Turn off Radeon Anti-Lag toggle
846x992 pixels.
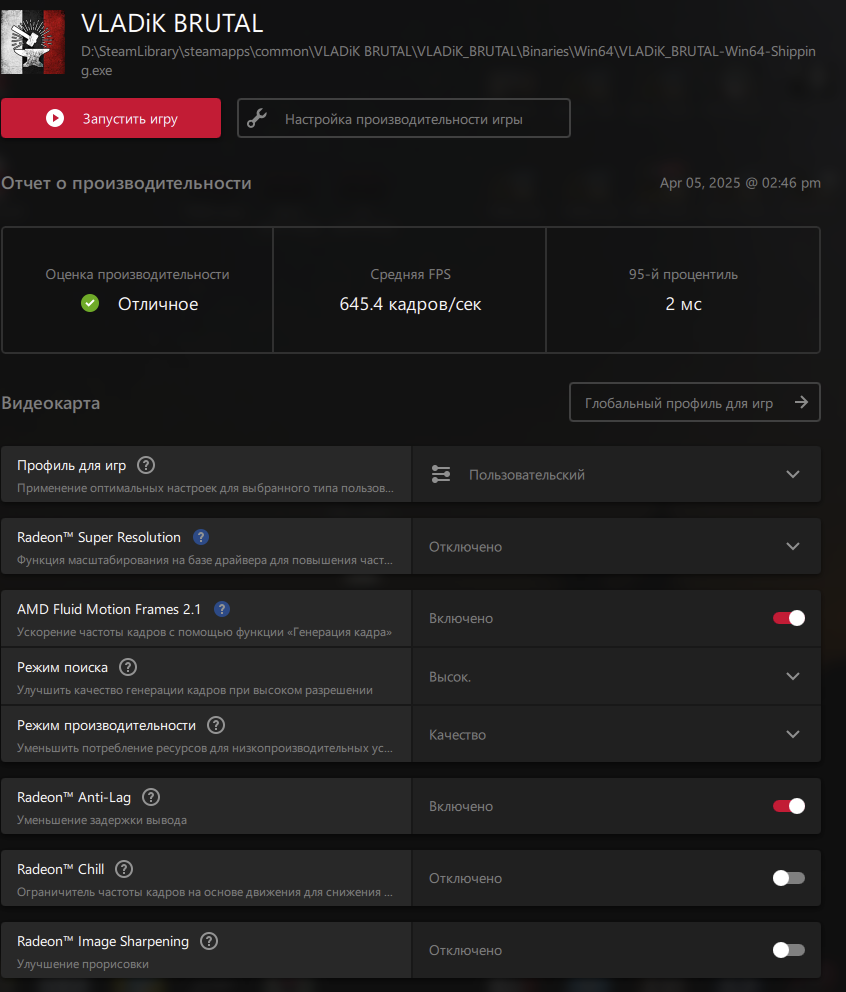[x=788, y=806]
